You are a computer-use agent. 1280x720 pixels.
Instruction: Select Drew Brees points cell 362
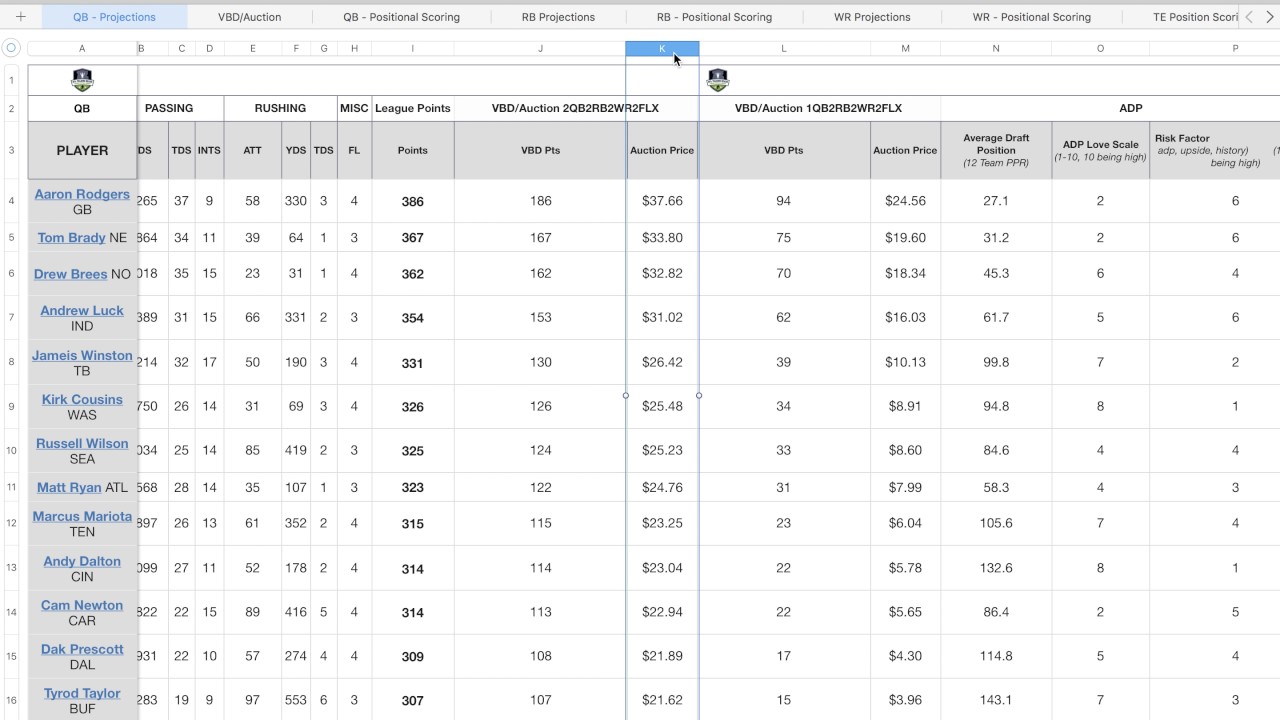pos(413,274)
